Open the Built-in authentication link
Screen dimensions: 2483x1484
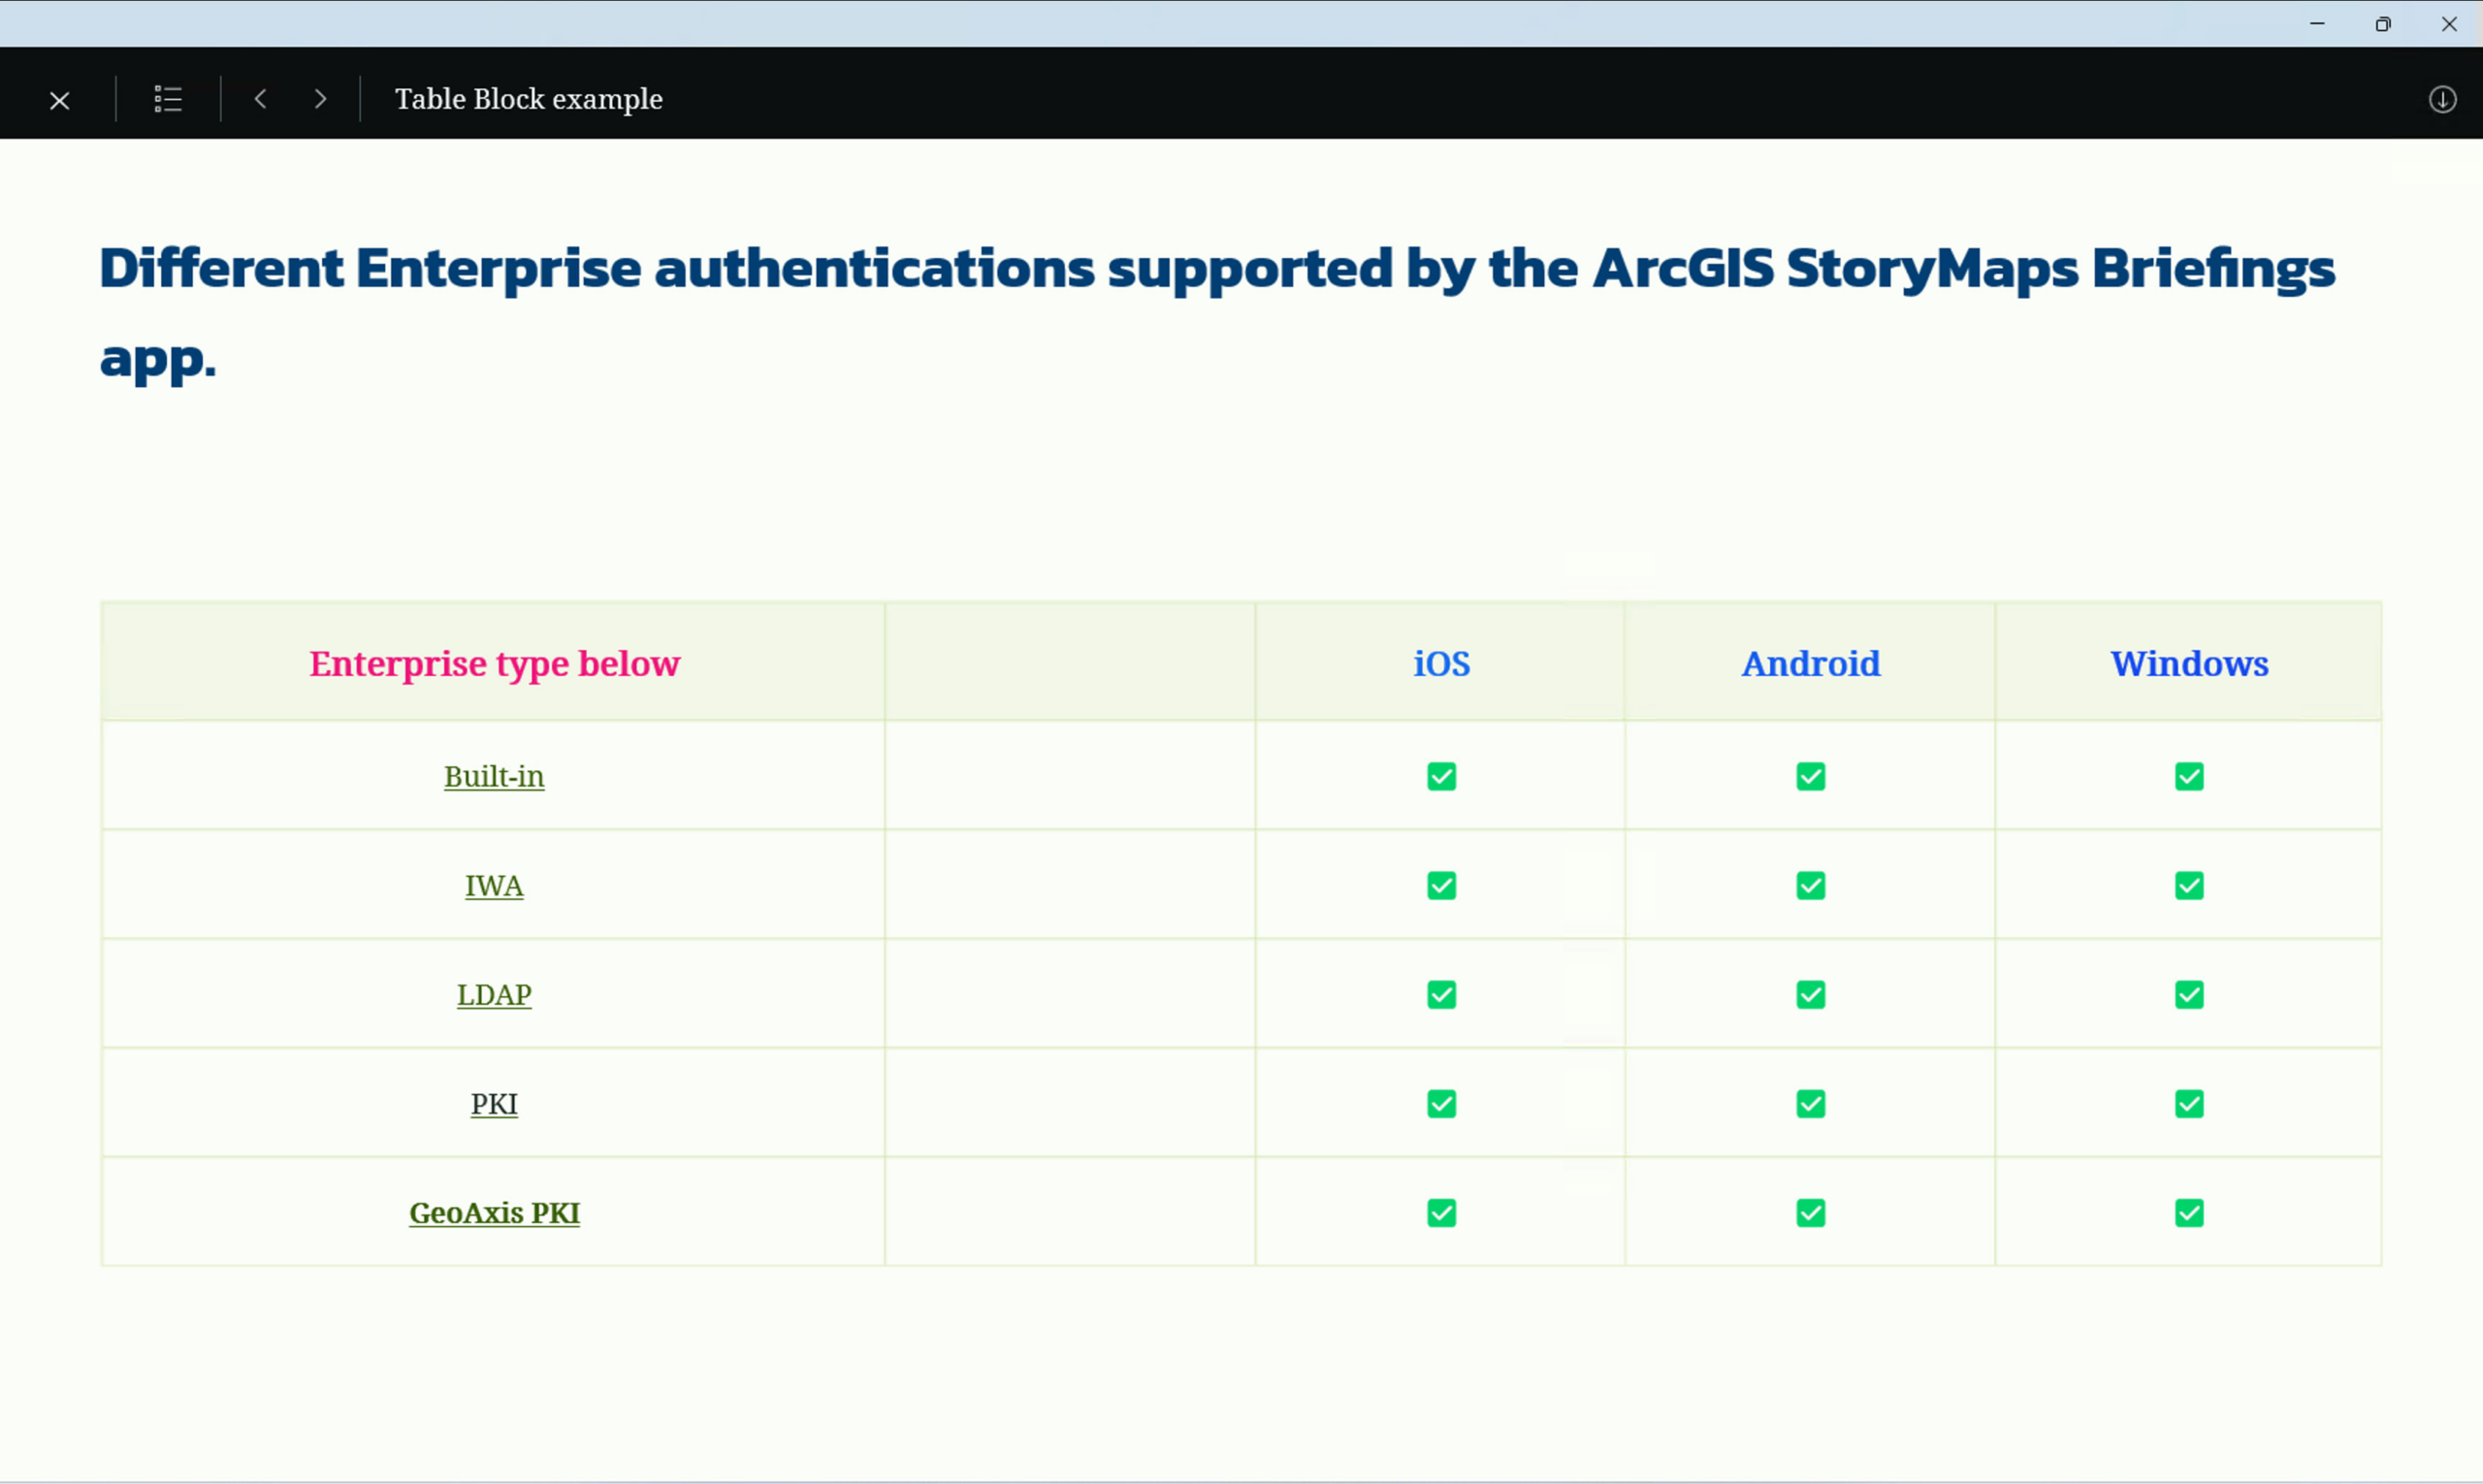point(494,777)
